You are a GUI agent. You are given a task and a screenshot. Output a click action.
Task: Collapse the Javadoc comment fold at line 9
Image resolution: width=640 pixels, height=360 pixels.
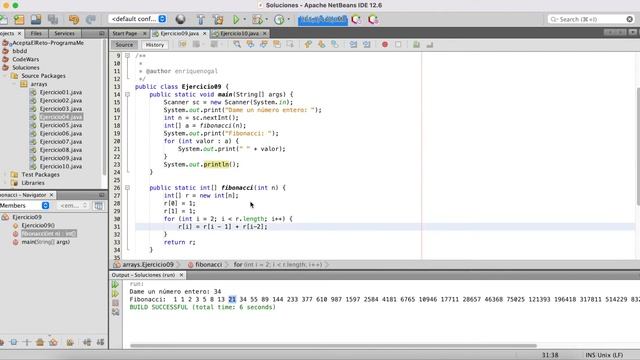pos(127,56)
